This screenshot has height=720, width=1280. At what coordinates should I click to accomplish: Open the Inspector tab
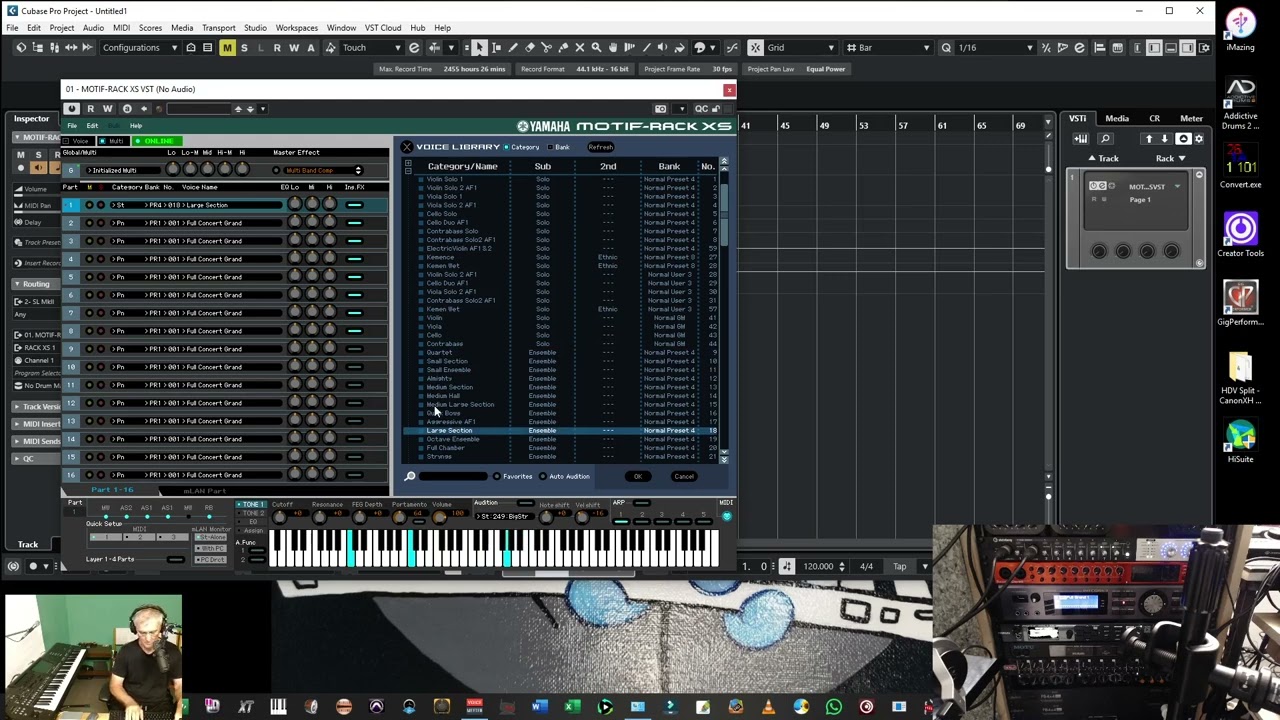pyautogui.click(x=31, y=118)
